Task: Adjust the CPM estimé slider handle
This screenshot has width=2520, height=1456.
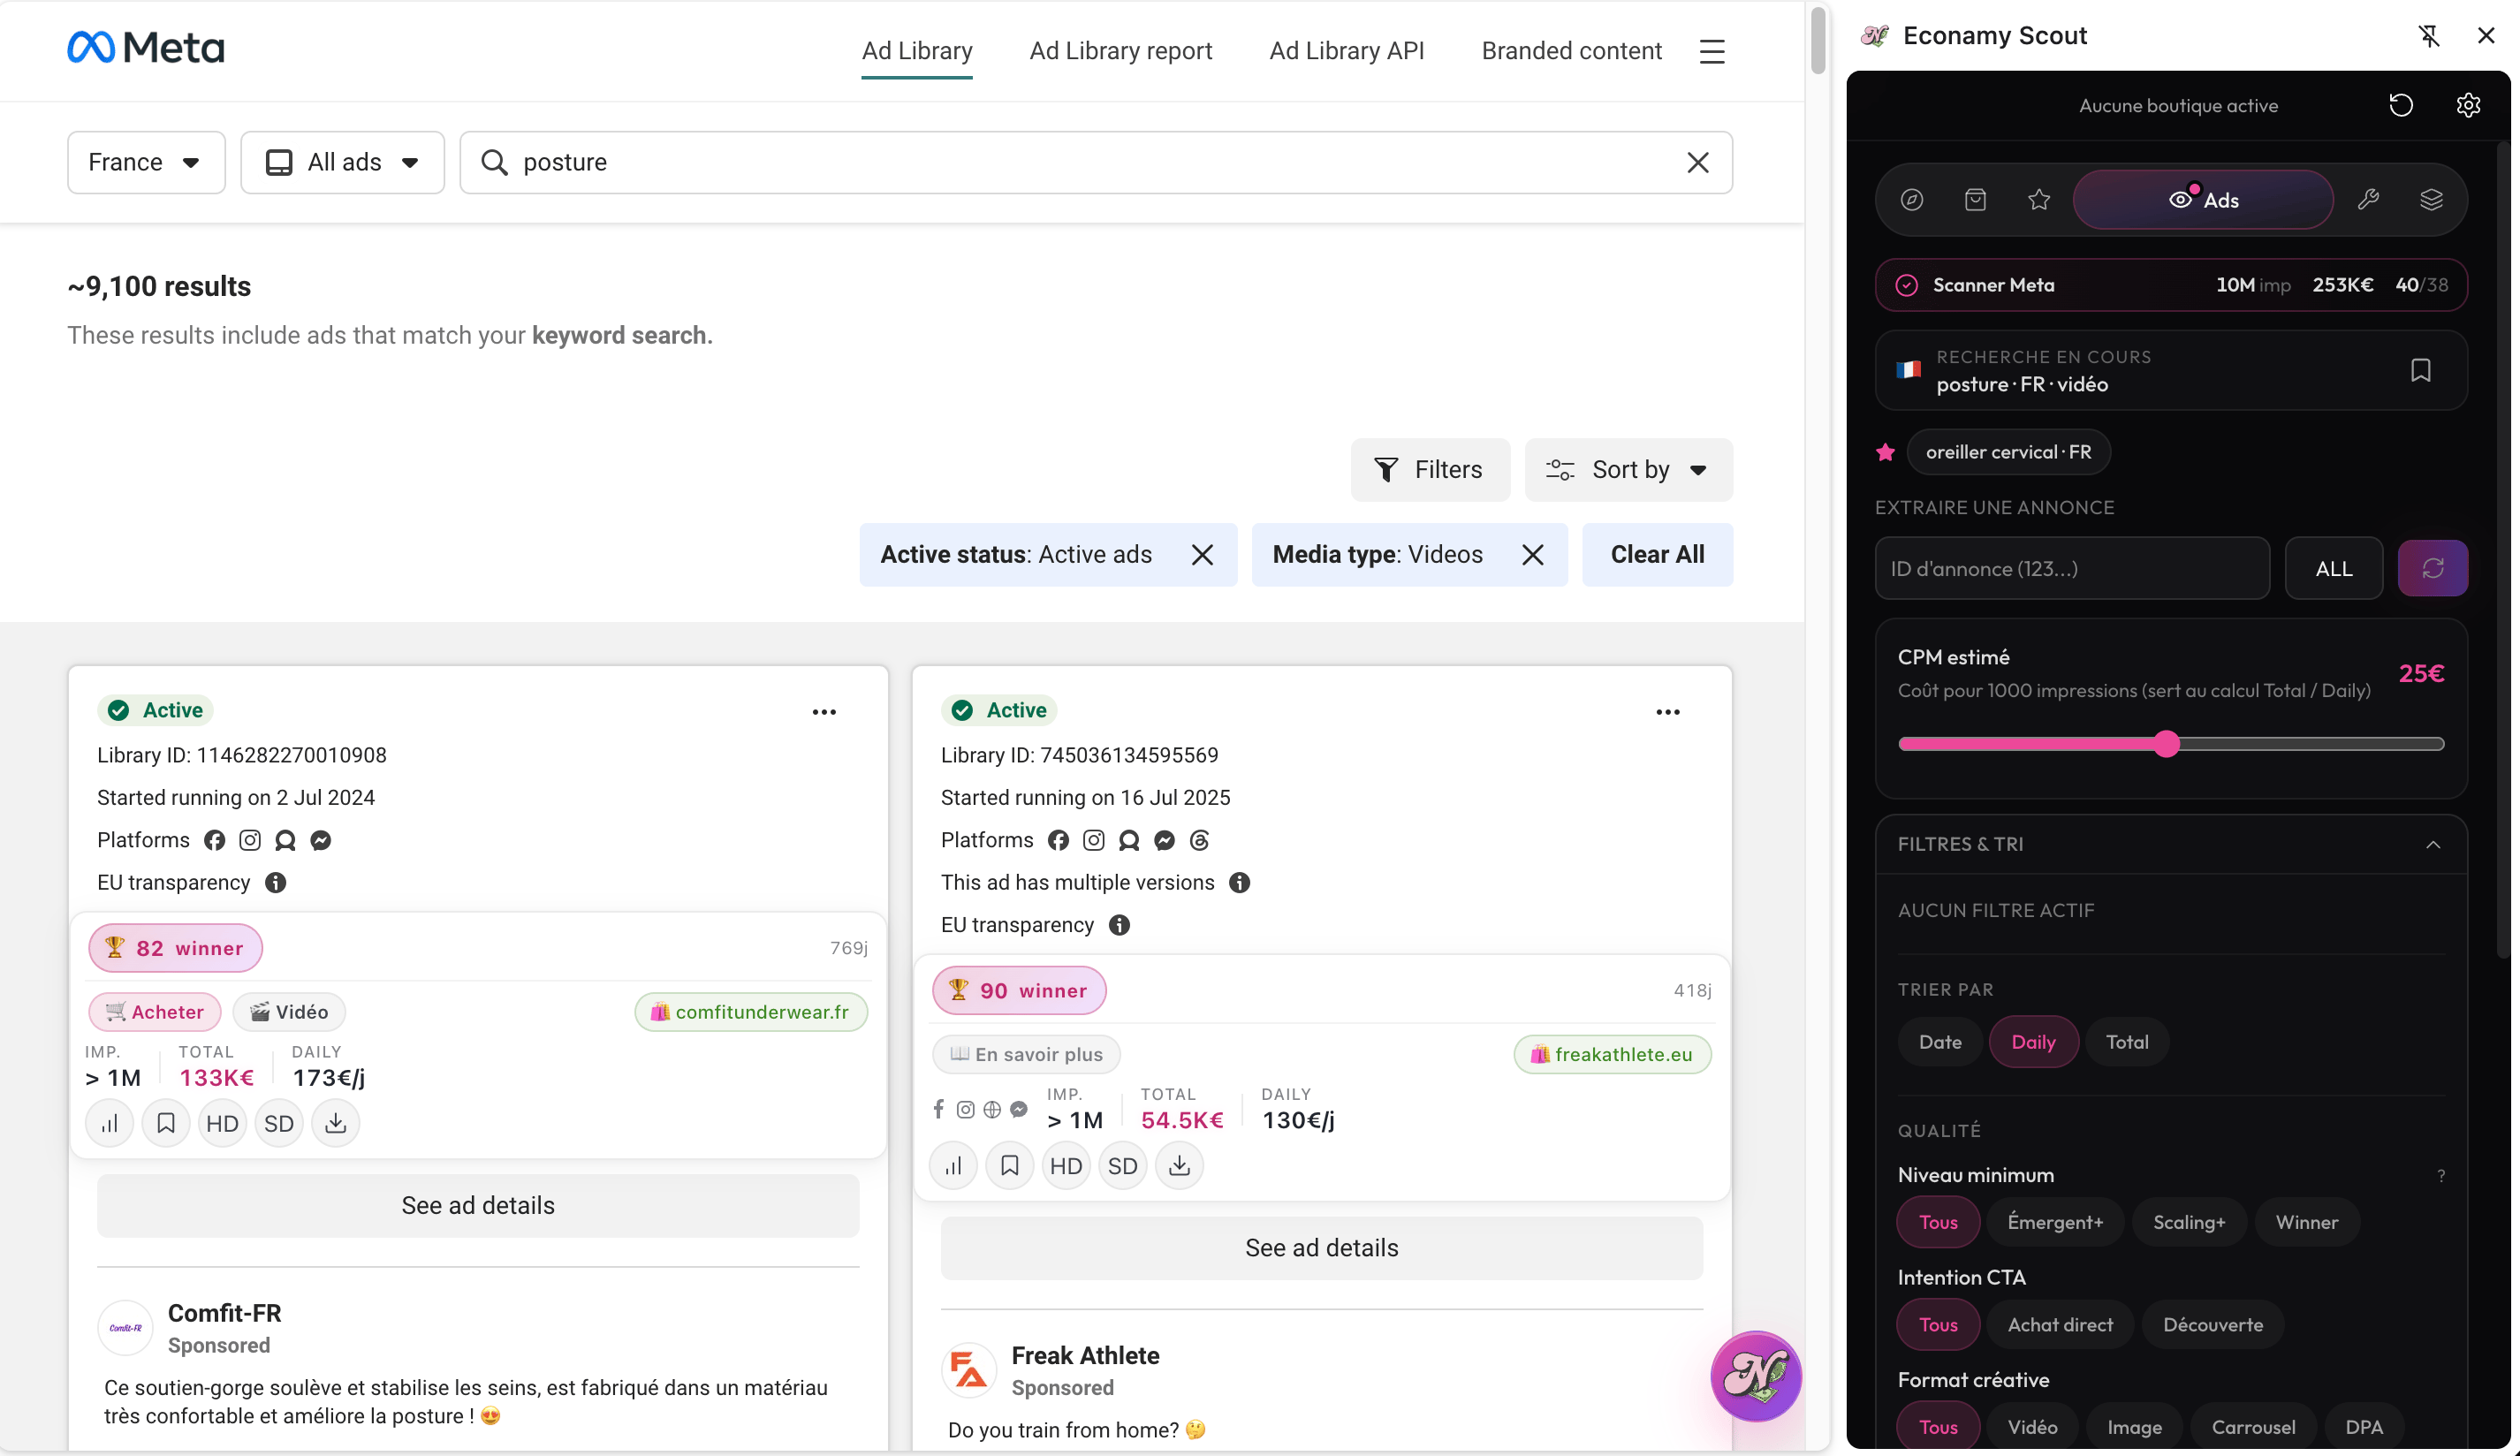Action: coord(2167,744)
